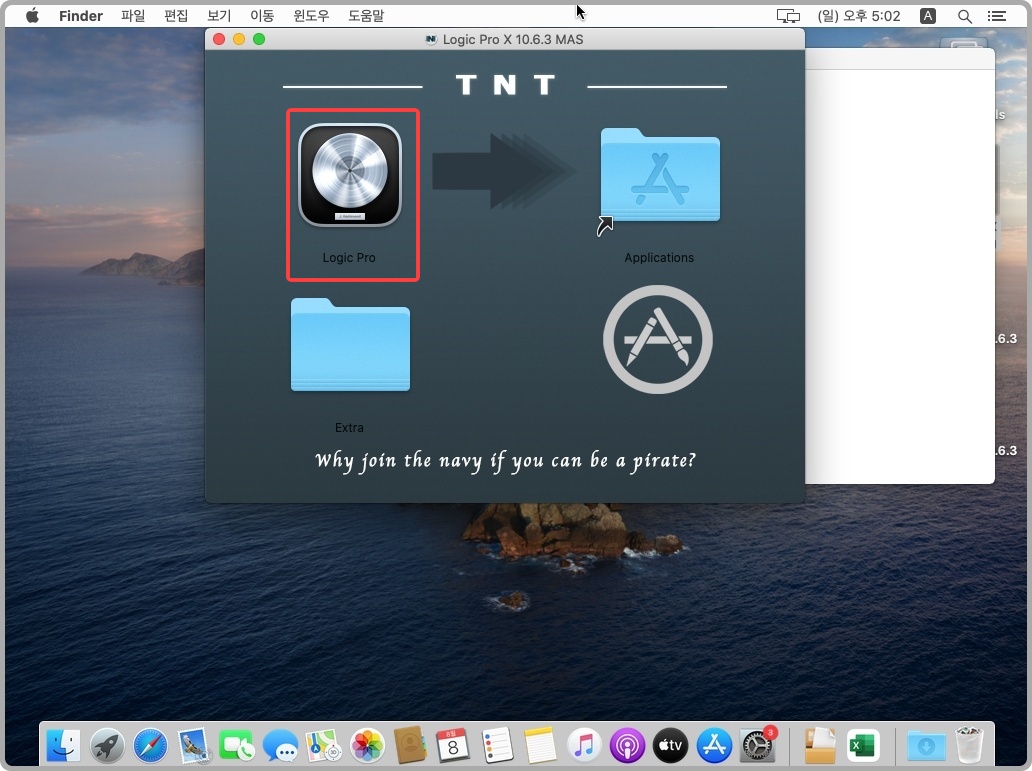Open the Applications folder shortcut
Viewport: 1032px width, 771px height.
[x=659, y=176]
